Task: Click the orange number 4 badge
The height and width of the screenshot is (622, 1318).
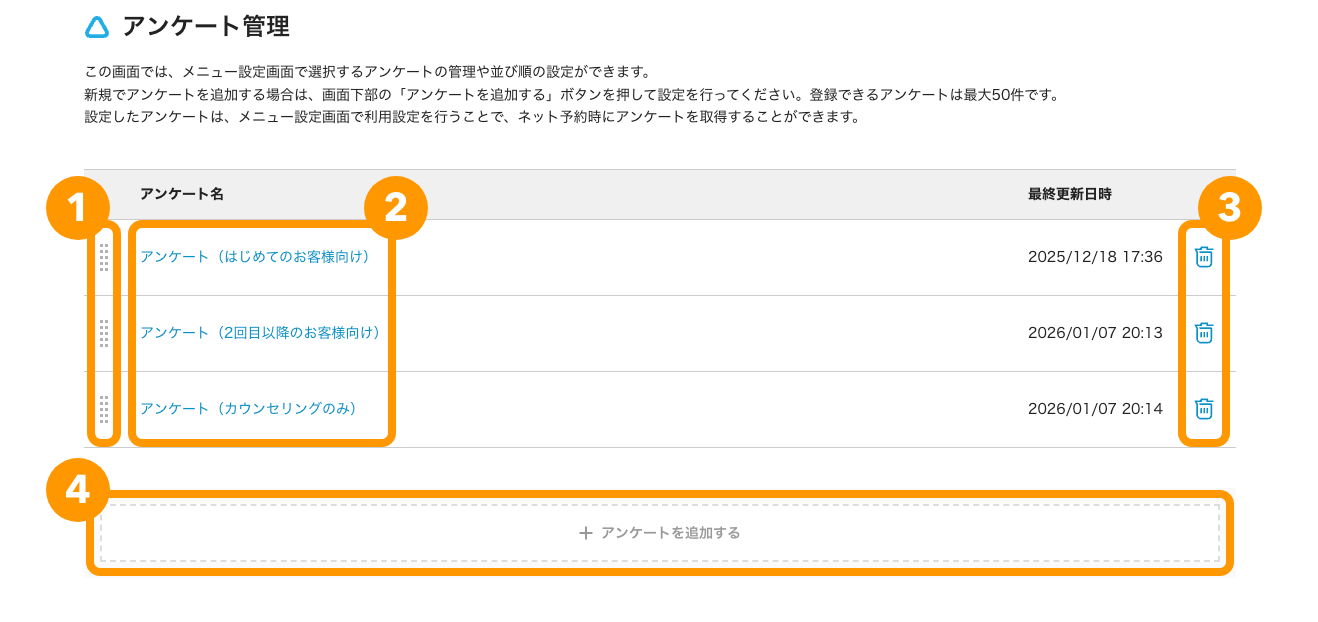Action: click(x=78, y=489)
